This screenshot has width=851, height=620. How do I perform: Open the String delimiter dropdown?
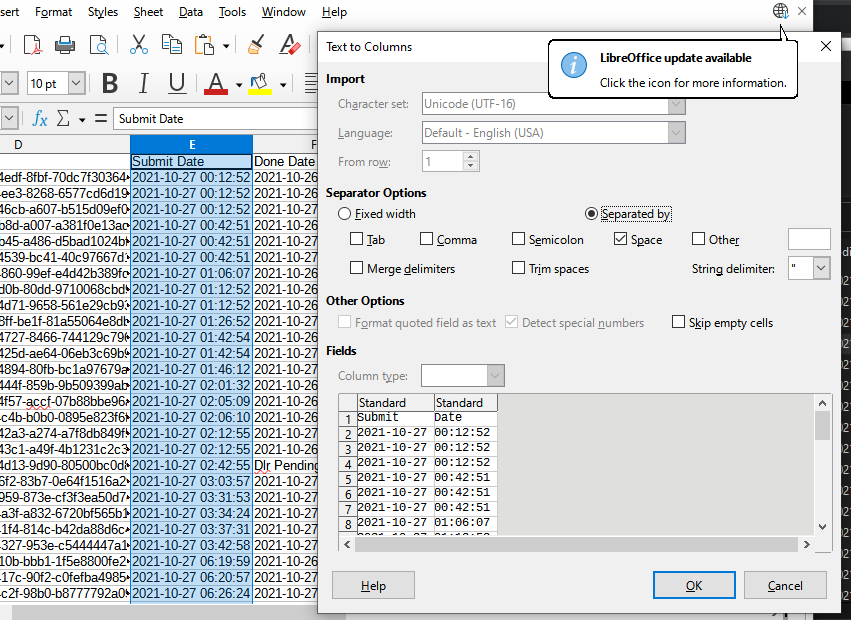tap(821, 268)
